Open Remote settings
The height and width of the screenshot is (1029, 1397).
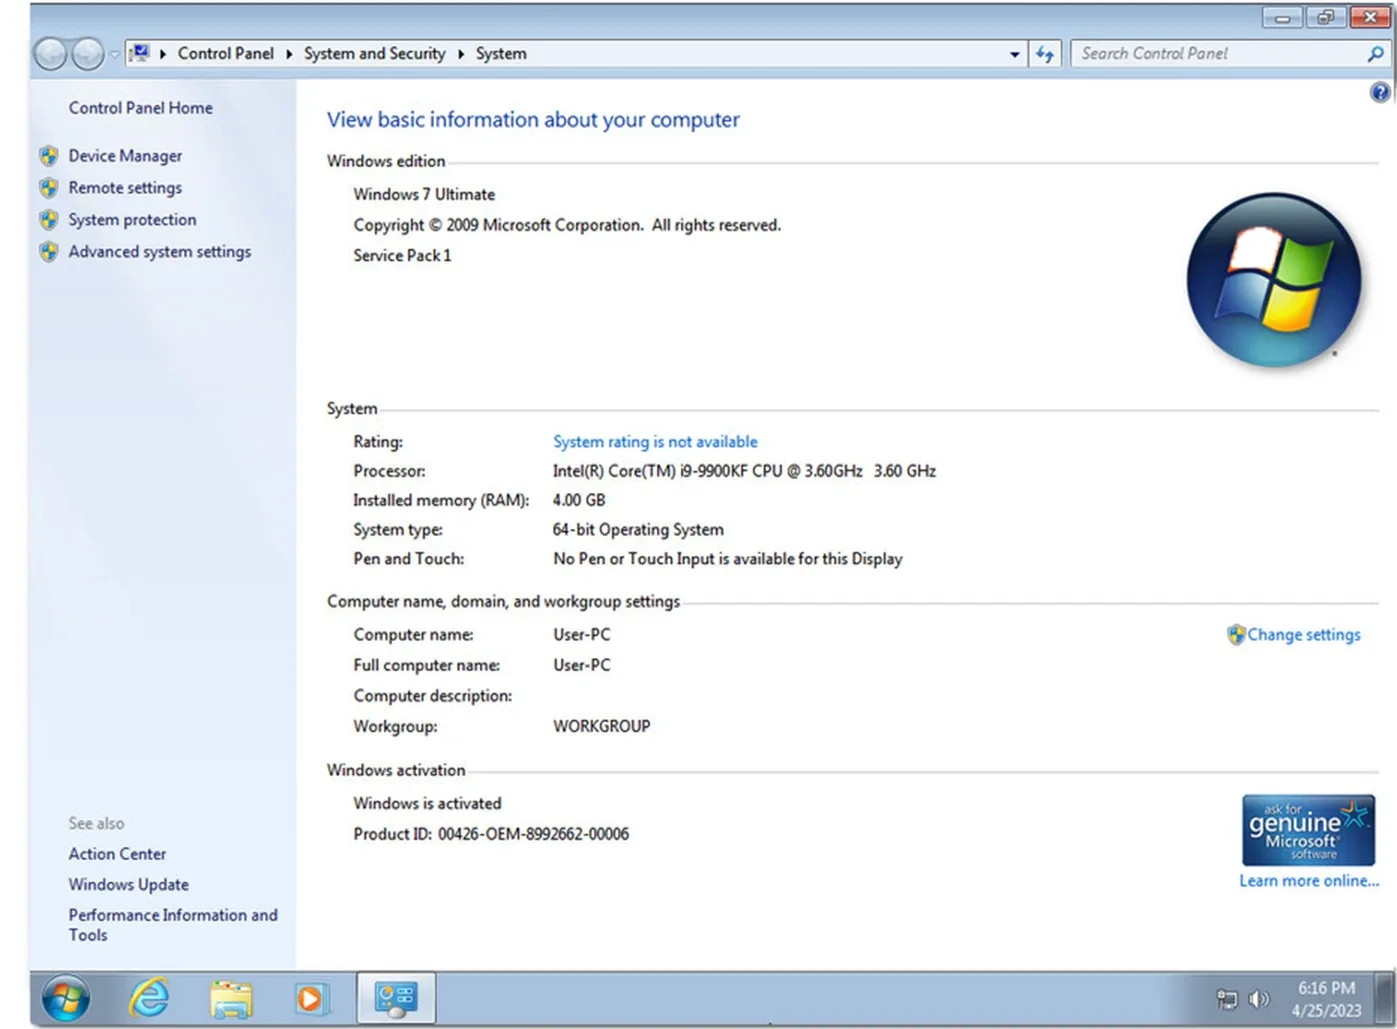125,187
